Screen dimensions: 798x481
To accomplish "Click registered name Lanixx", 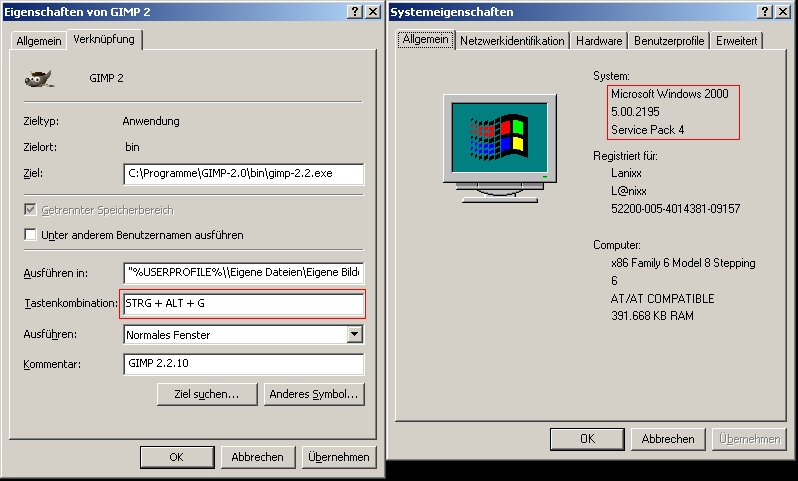I will click(x=626, y=173).
